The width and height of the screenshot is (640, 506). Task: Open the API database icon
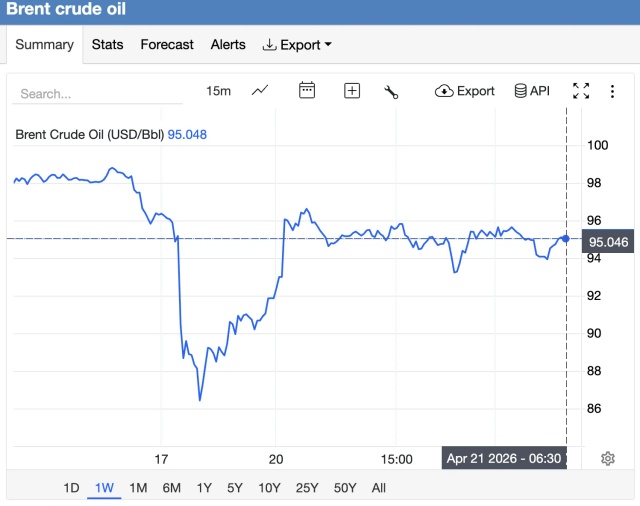(531, 91)
